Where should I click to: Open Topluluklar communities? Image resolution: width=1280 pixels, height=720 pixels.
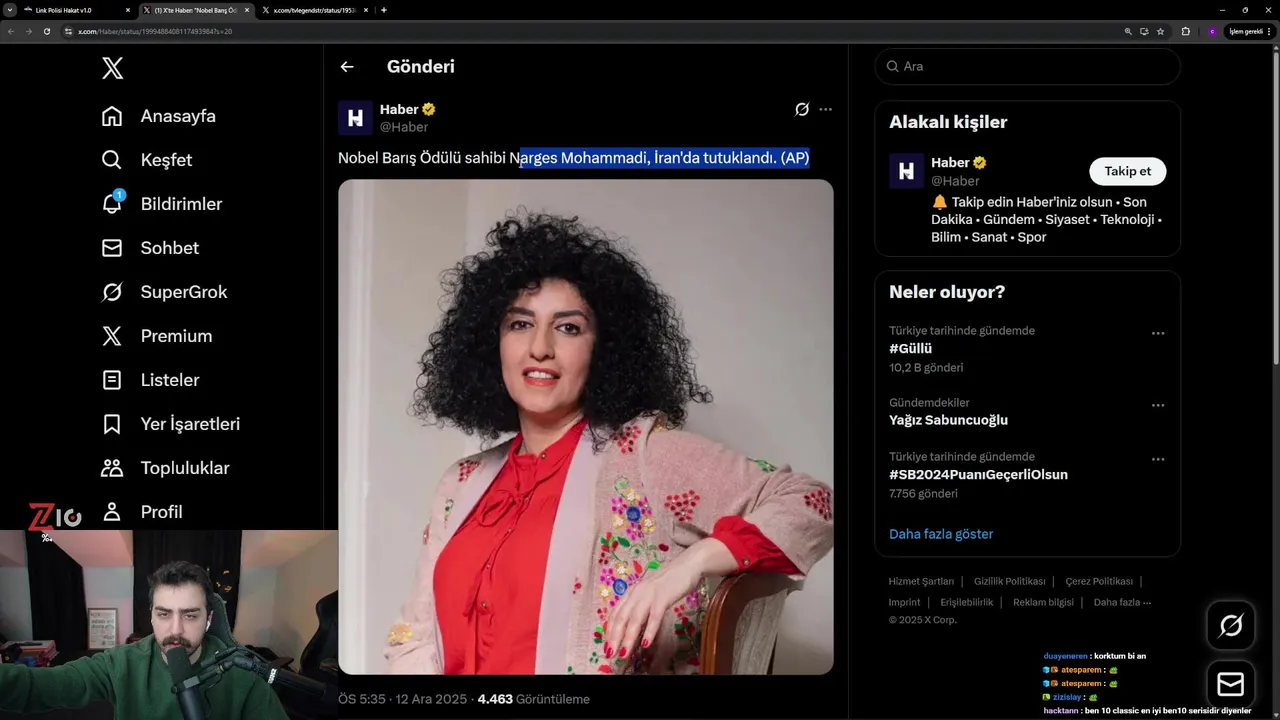(165, 468)
